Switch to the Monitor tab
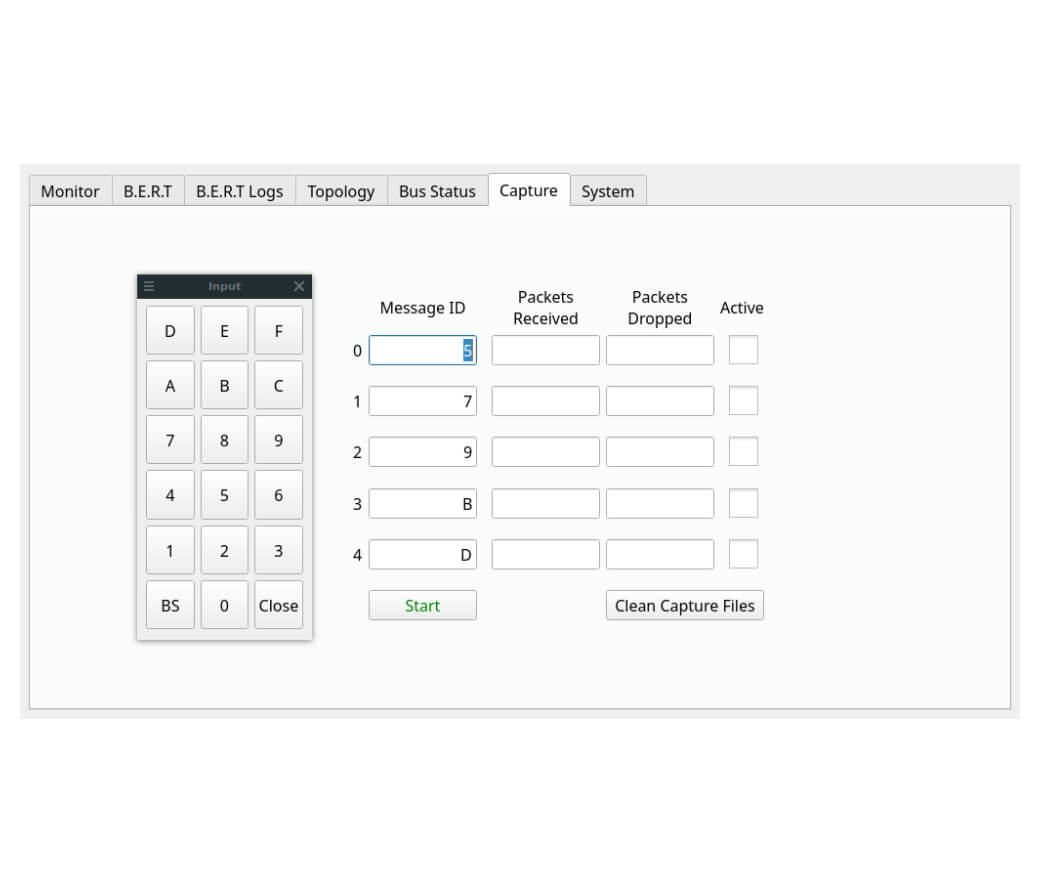Screen dimensions: 1040x880 [70, 191]
